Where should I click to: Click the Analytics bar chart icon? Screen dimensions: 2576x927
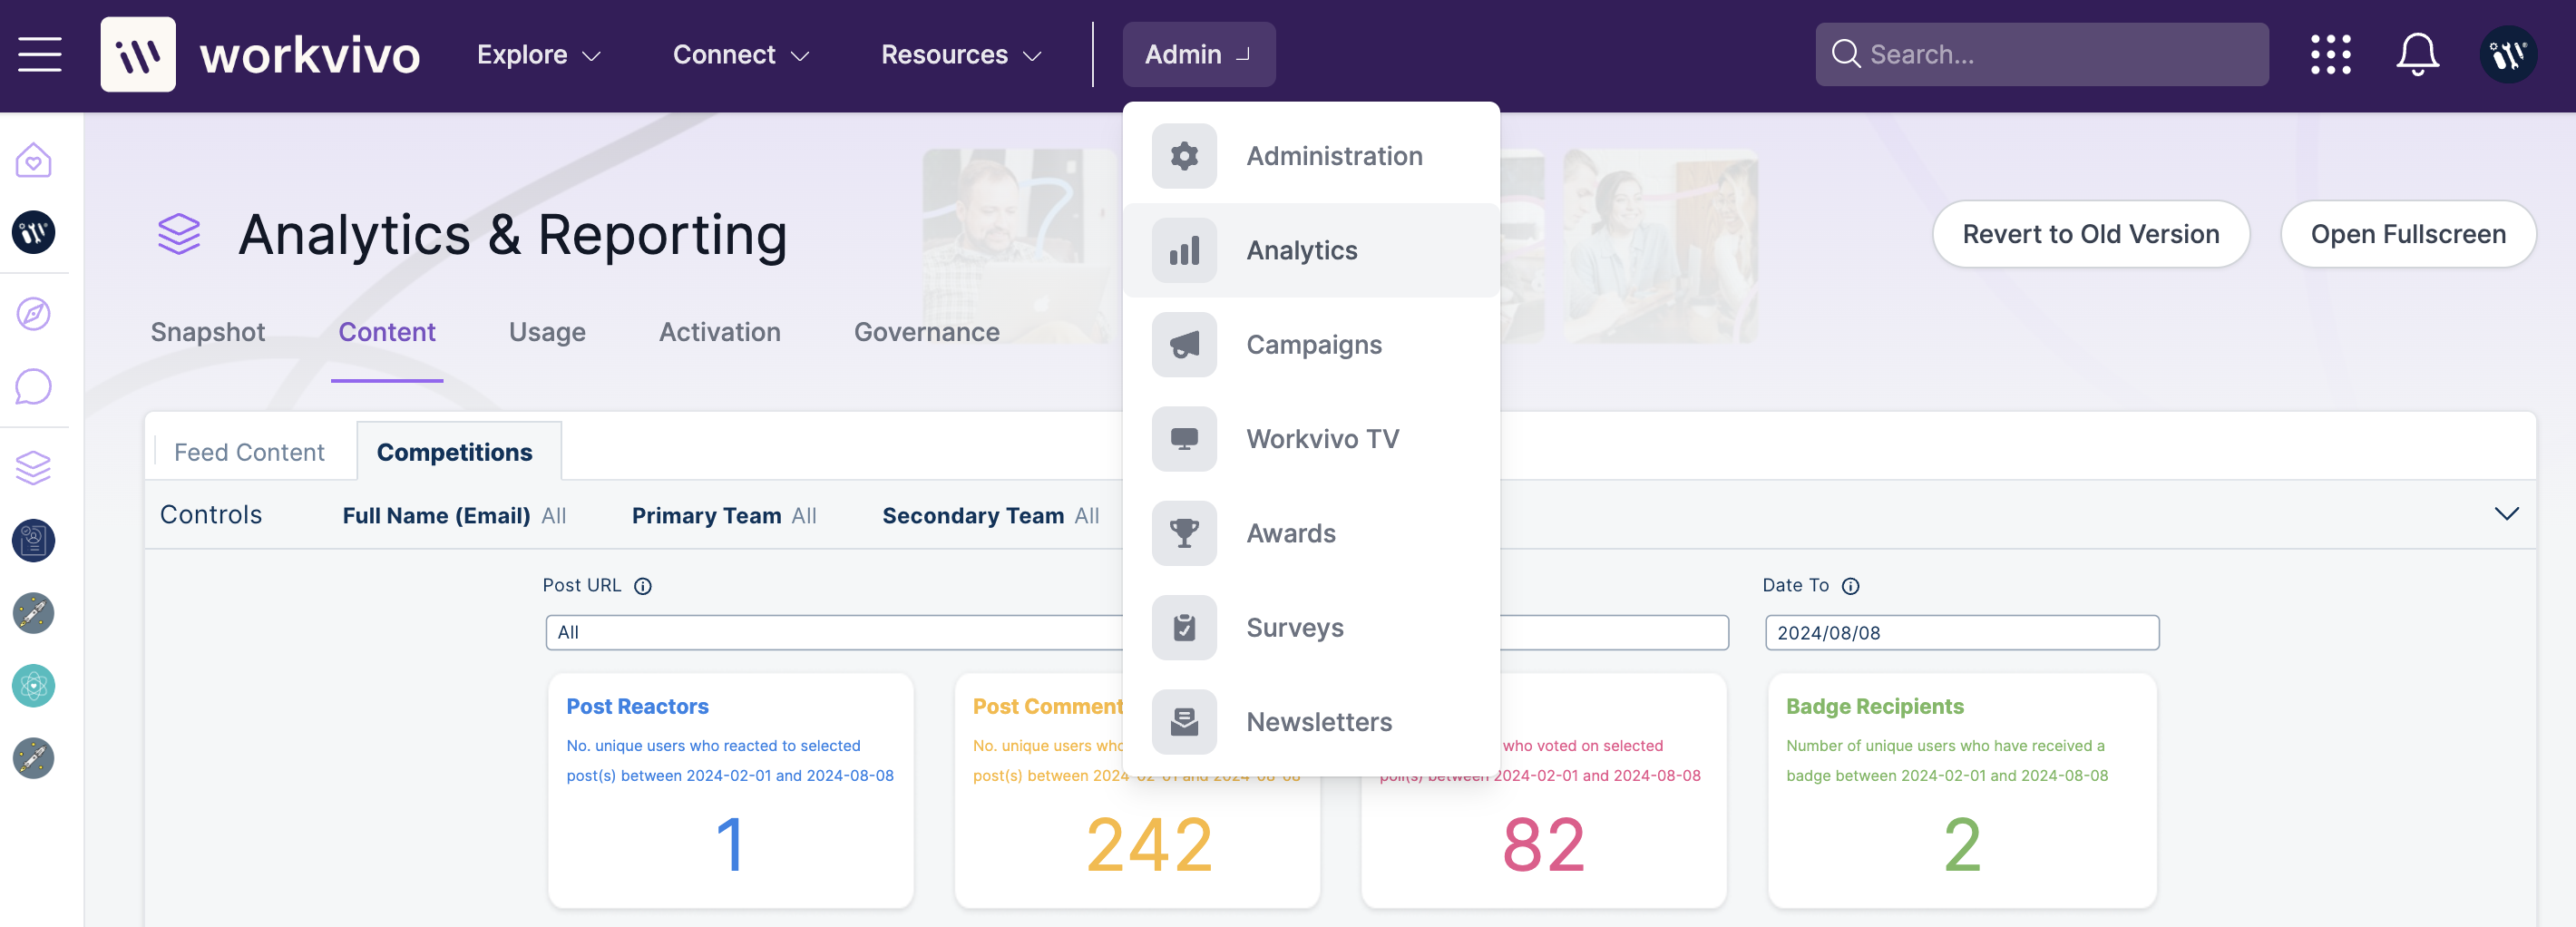tap(1184, 250)
